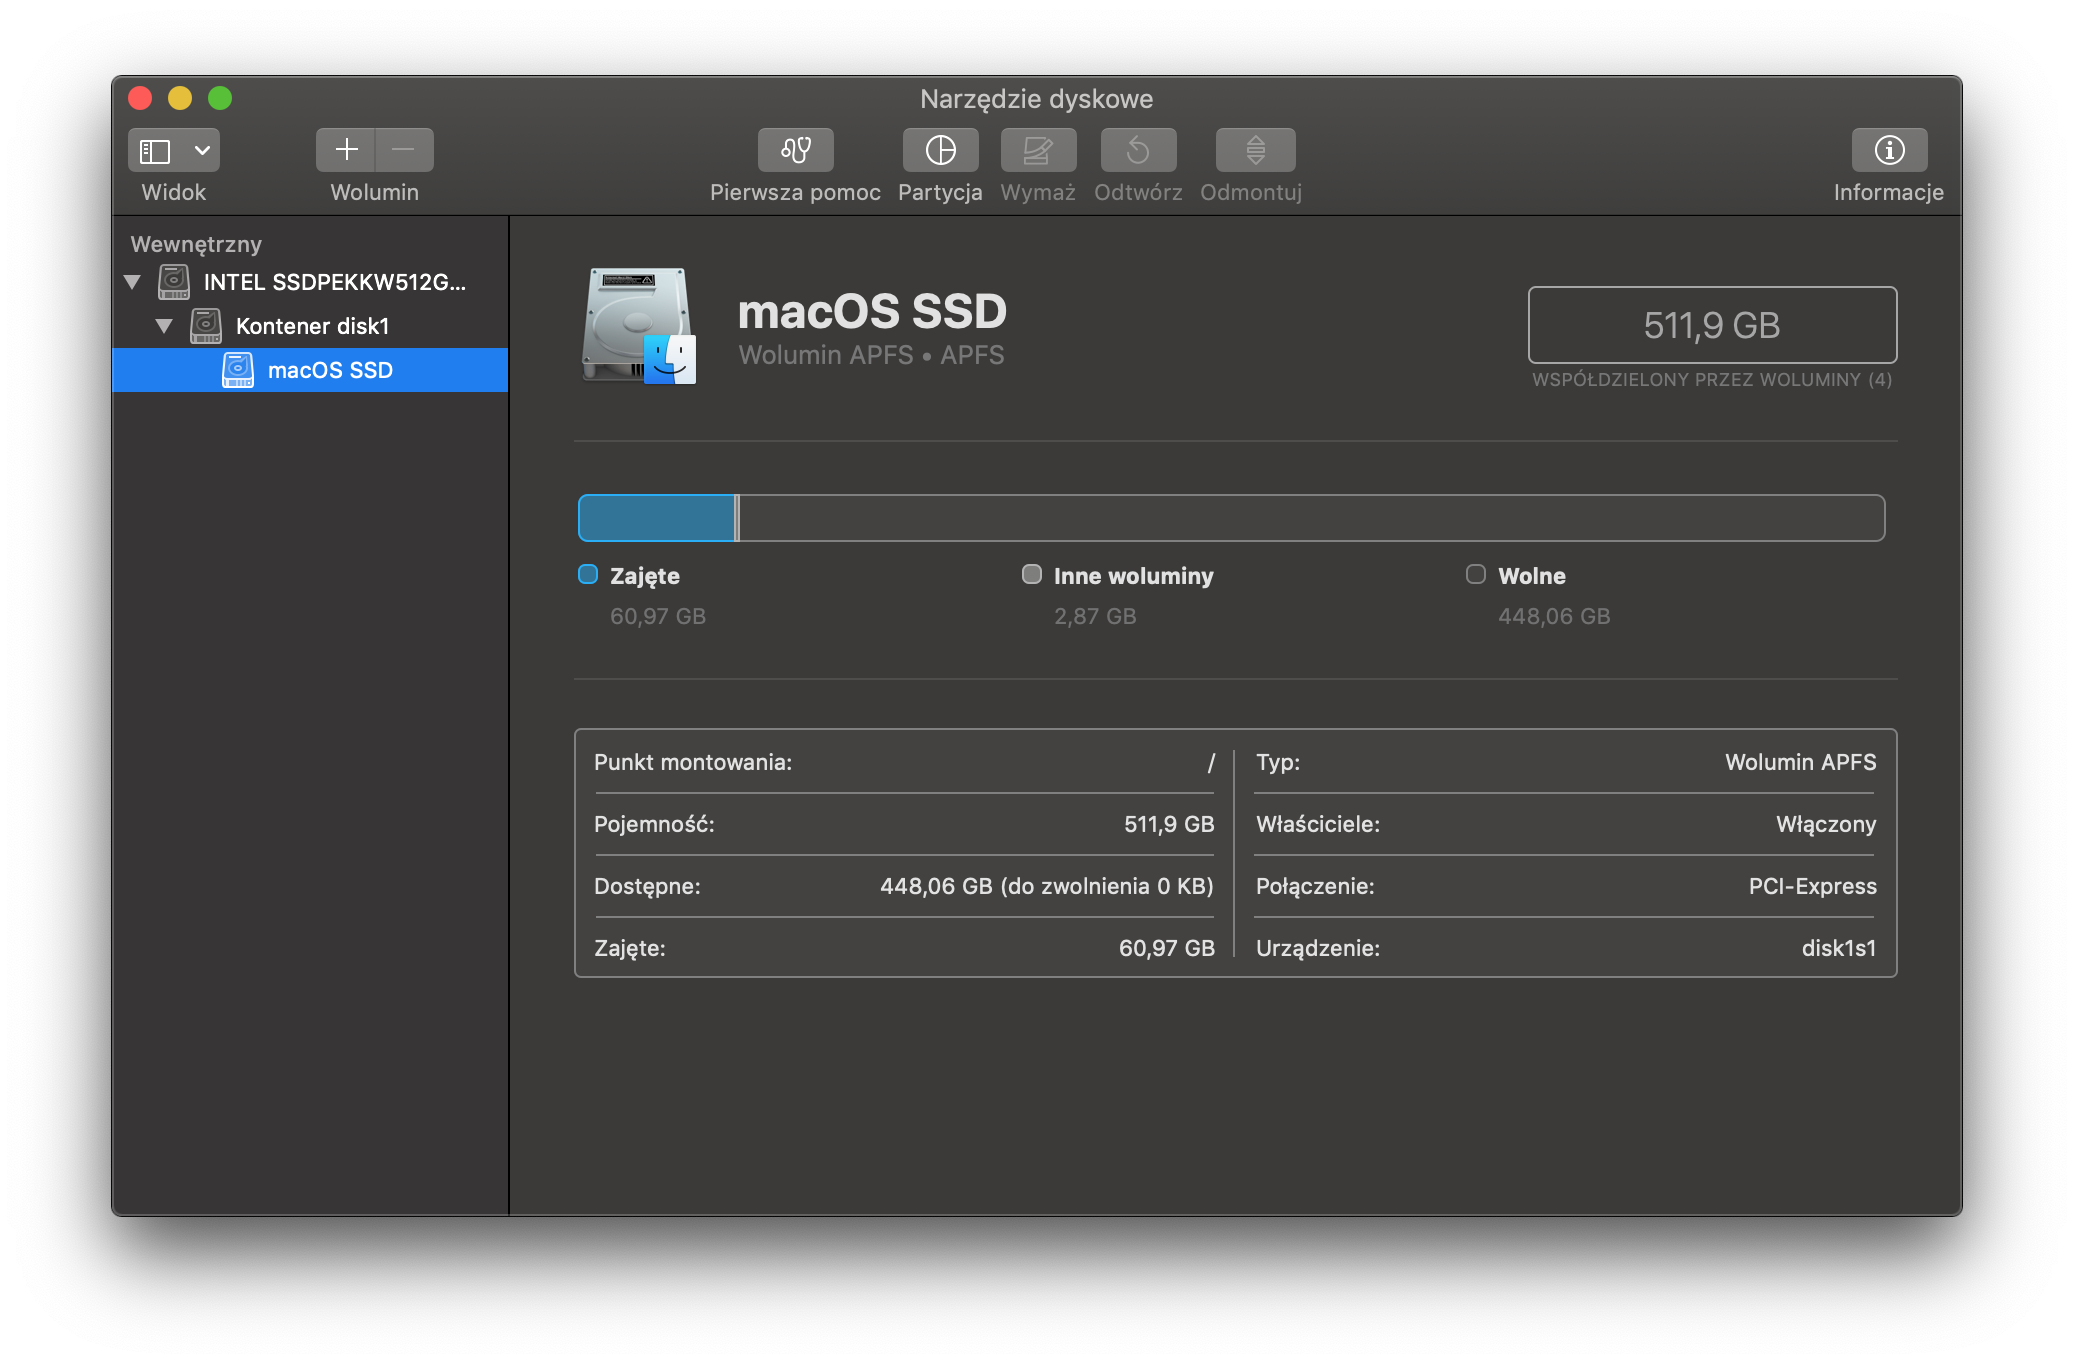Screen dimensions: 2074x1364
Task: Open the Partycja pie-chart tool
Action: [940, 150]
